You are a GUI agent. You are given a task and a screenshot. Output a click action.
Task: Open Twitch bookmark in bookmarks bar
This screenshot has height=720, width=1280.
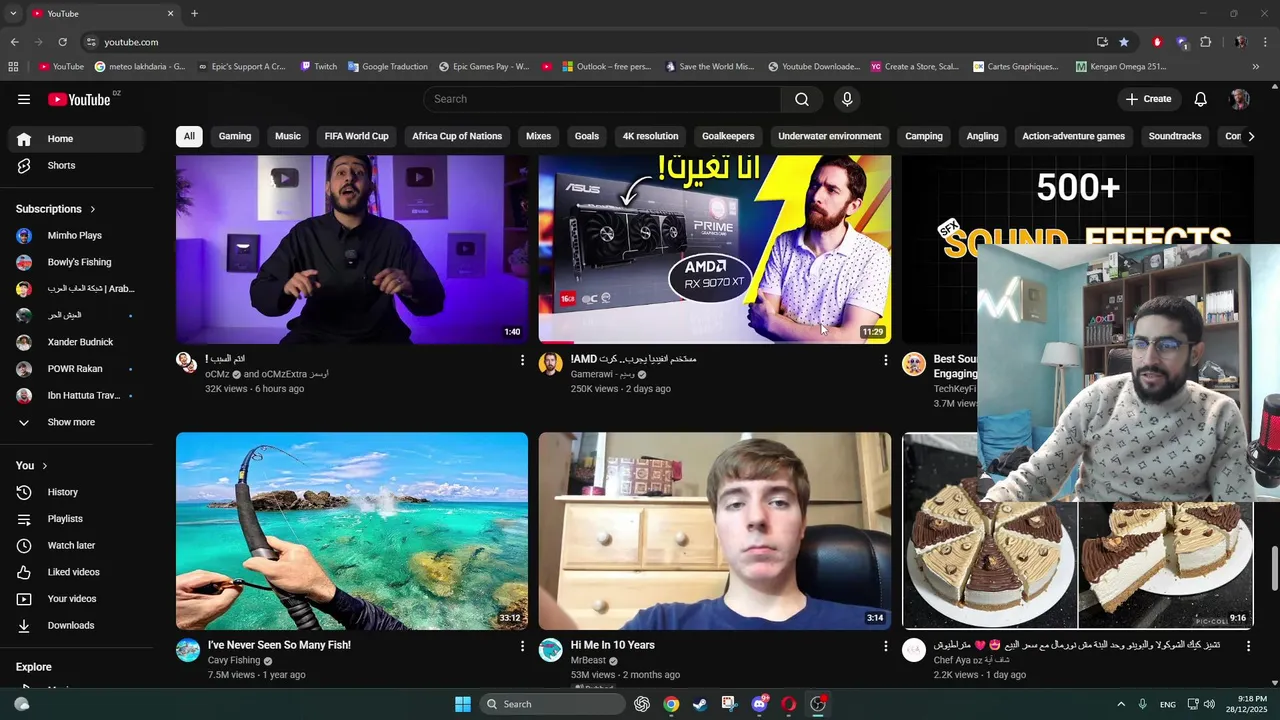click(320, 67)
